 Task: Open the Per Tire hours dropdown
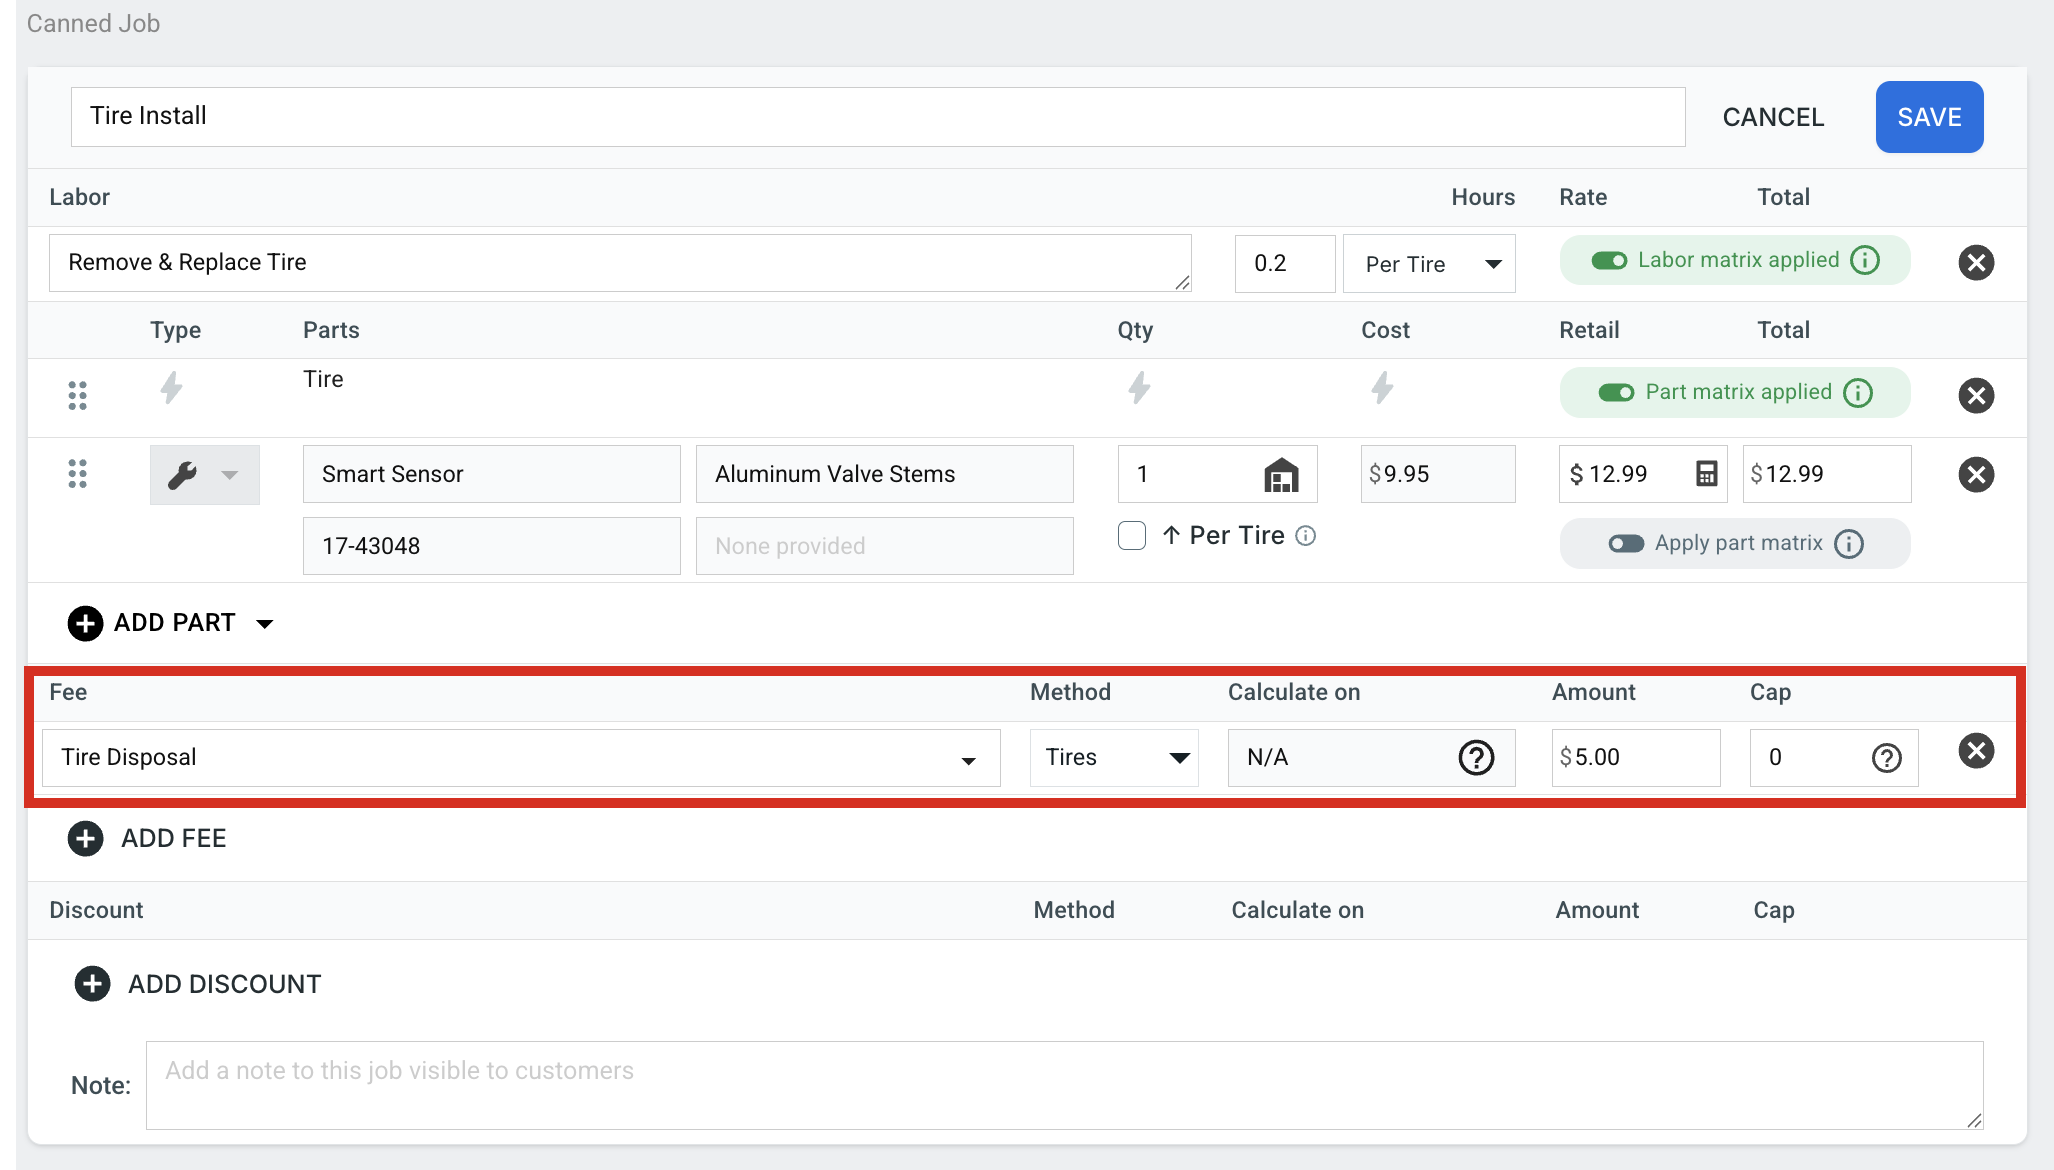tap(1429, 264)
